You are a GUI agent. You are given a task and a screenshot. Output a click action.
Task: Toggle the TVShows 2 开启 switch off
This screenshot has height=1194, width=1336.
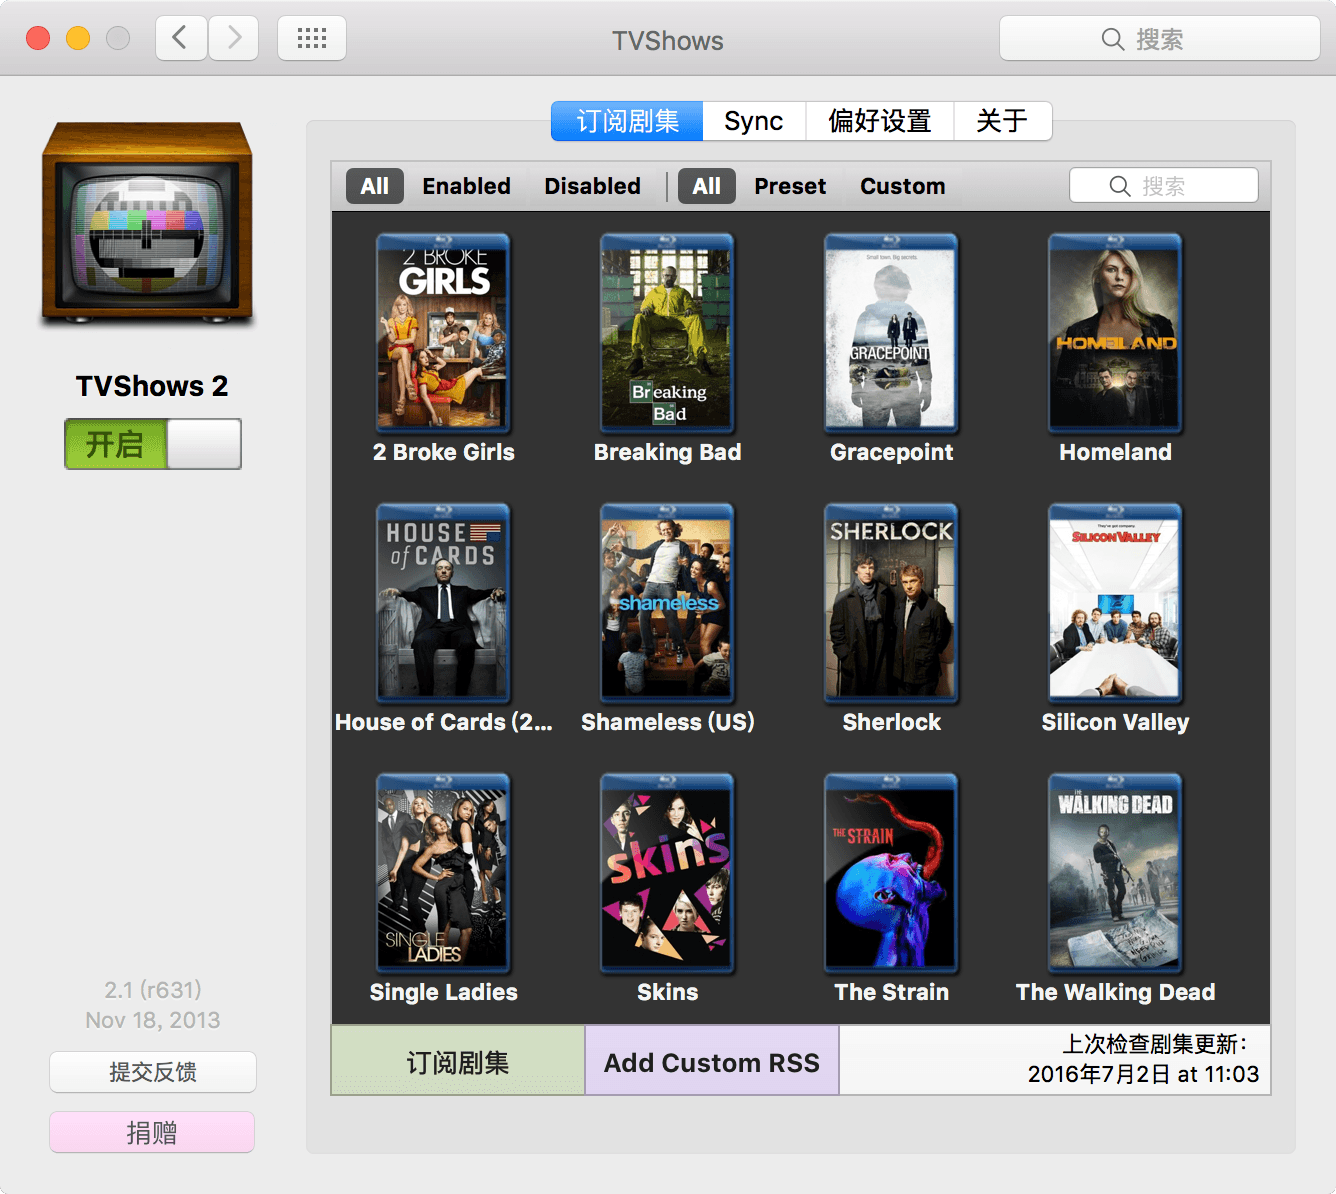click(x=153, y=444)
